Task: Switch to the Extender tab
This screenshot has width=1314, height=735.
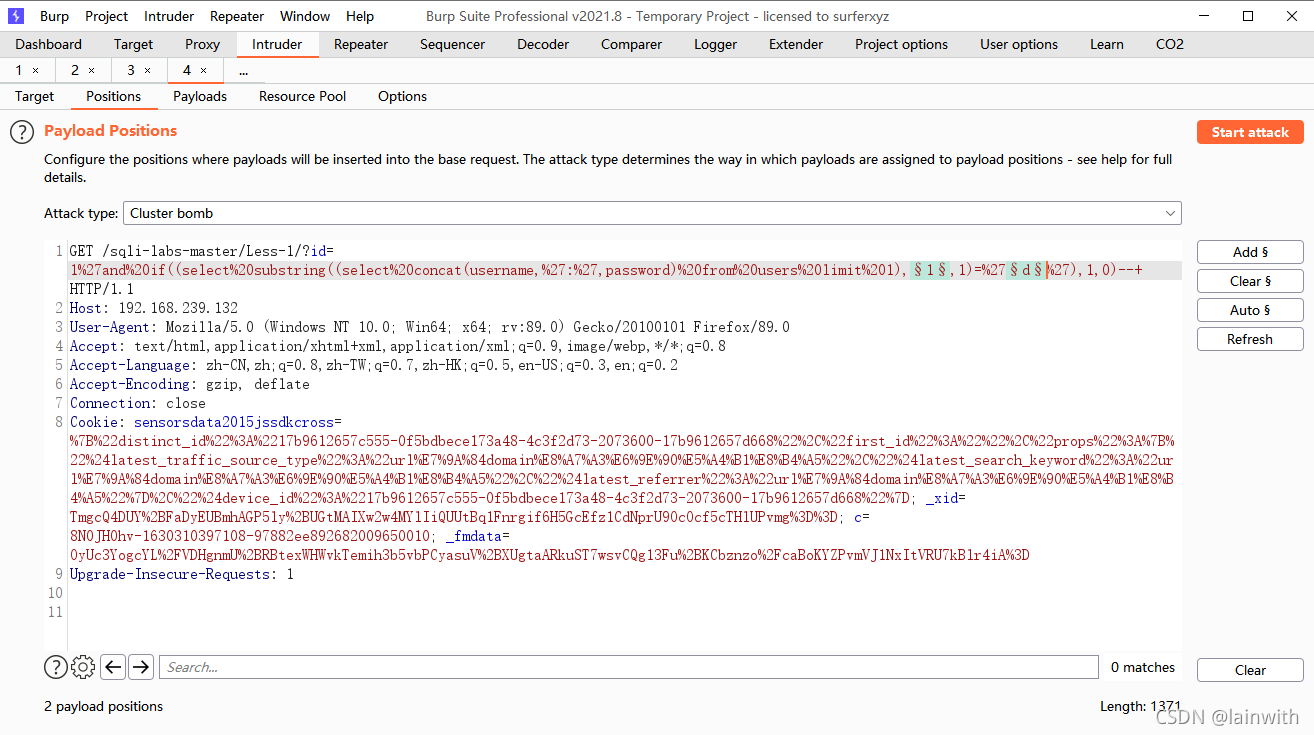Action: (x=796, y=44)
